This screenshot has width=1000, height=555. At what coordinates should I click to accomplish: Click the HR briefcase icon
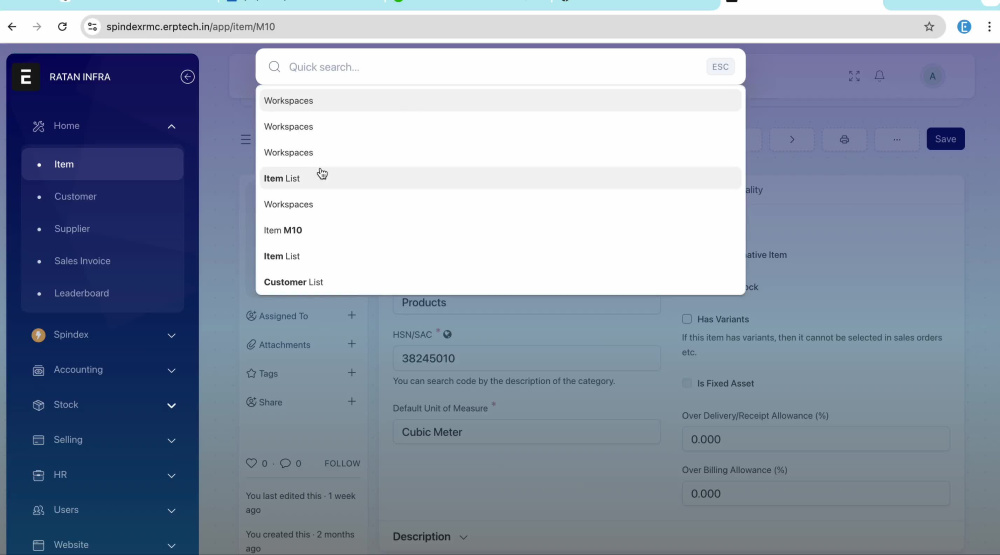(38, 475)
